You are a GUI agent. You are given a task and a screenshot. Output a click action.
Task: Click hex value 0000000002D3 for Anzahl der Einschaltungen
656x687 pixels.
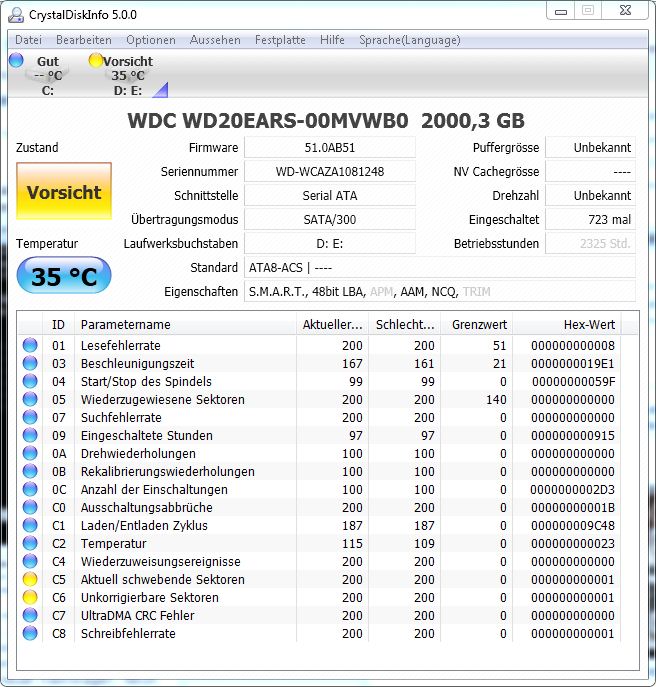[x=573, y=489]
